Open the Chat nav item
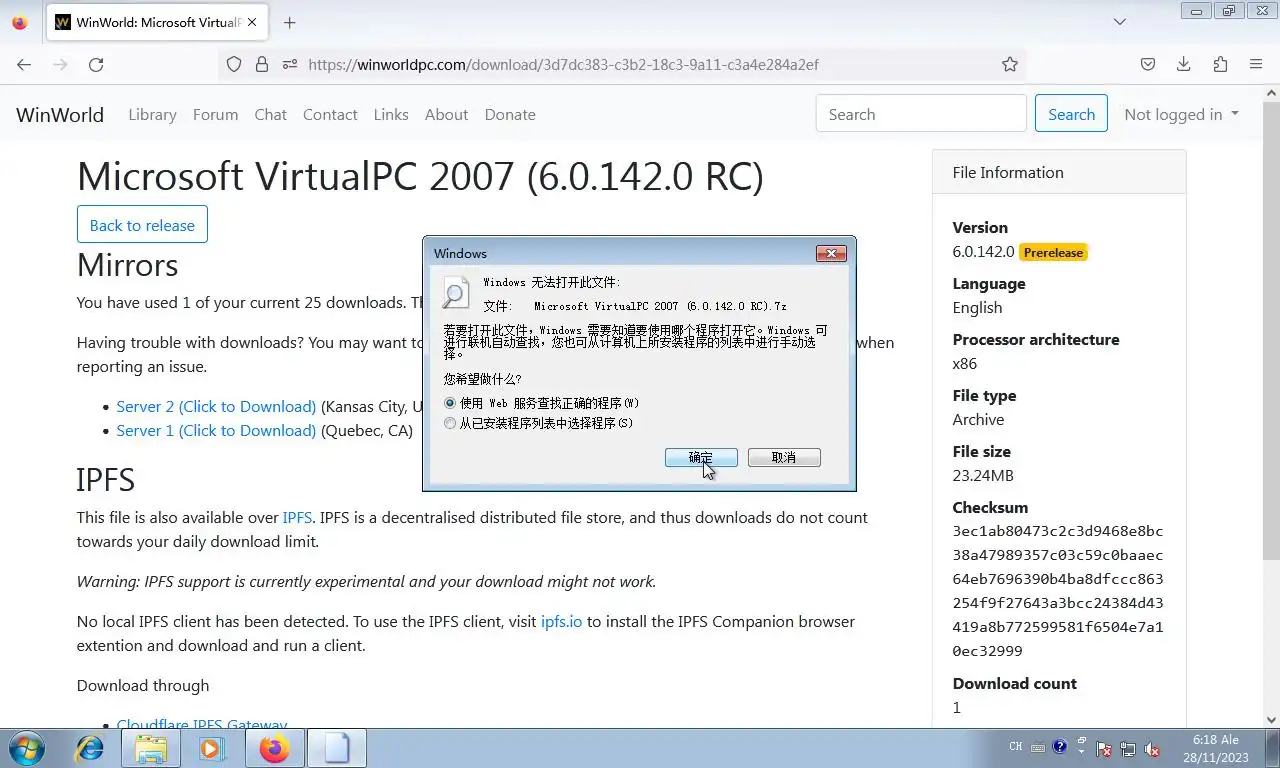The height and width of the screenshot is (768, 1280). [270, 114]
